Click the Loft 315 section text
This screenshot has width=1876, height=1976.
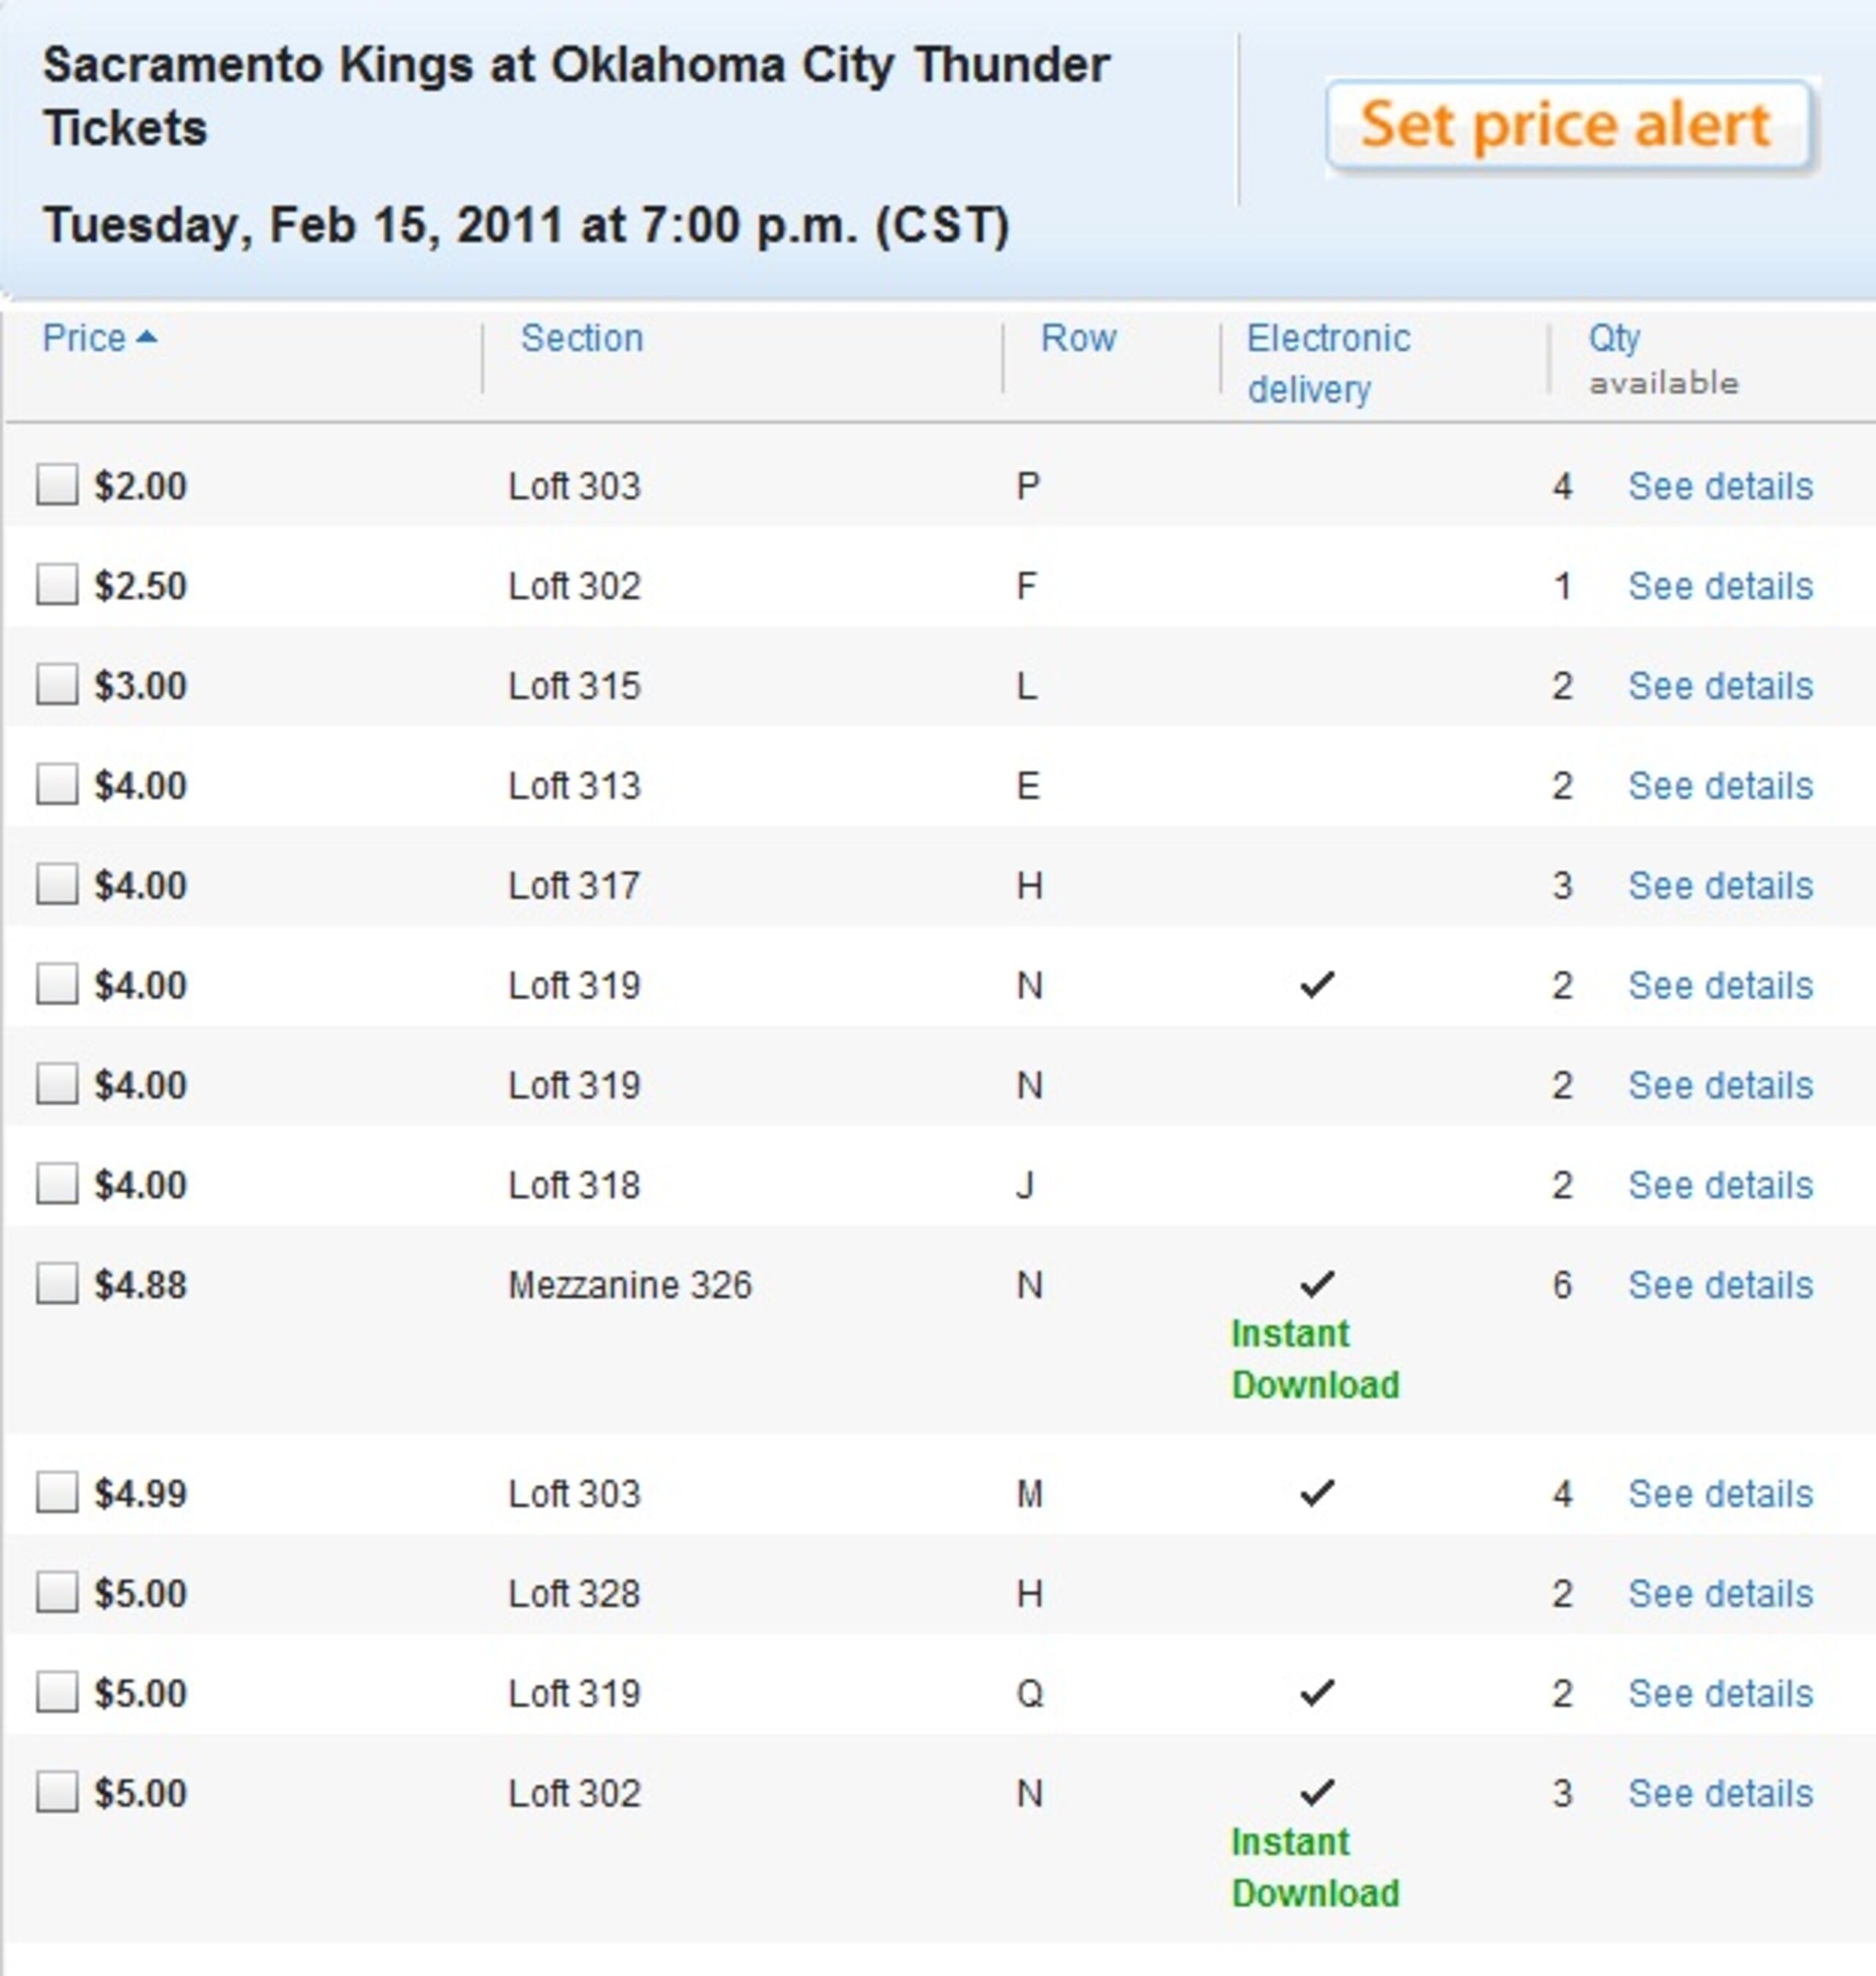click(574, 686)
